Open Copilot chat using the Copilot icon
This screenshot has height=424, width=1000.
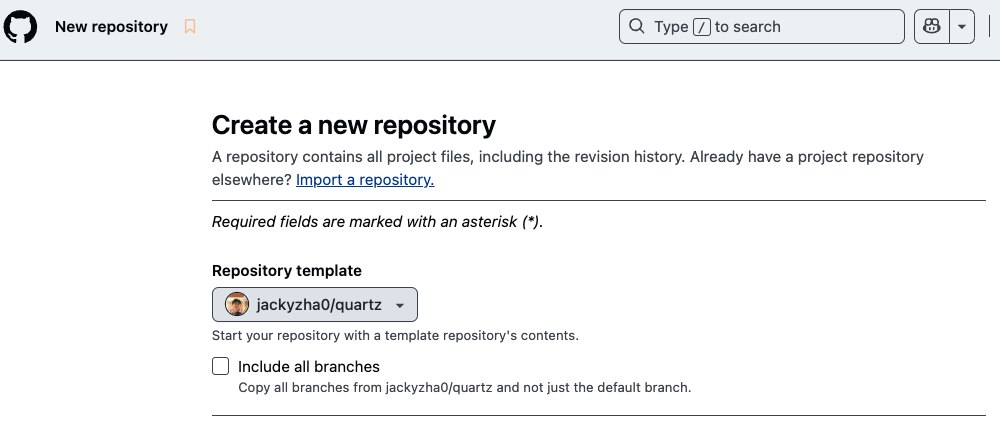[932, 26]
